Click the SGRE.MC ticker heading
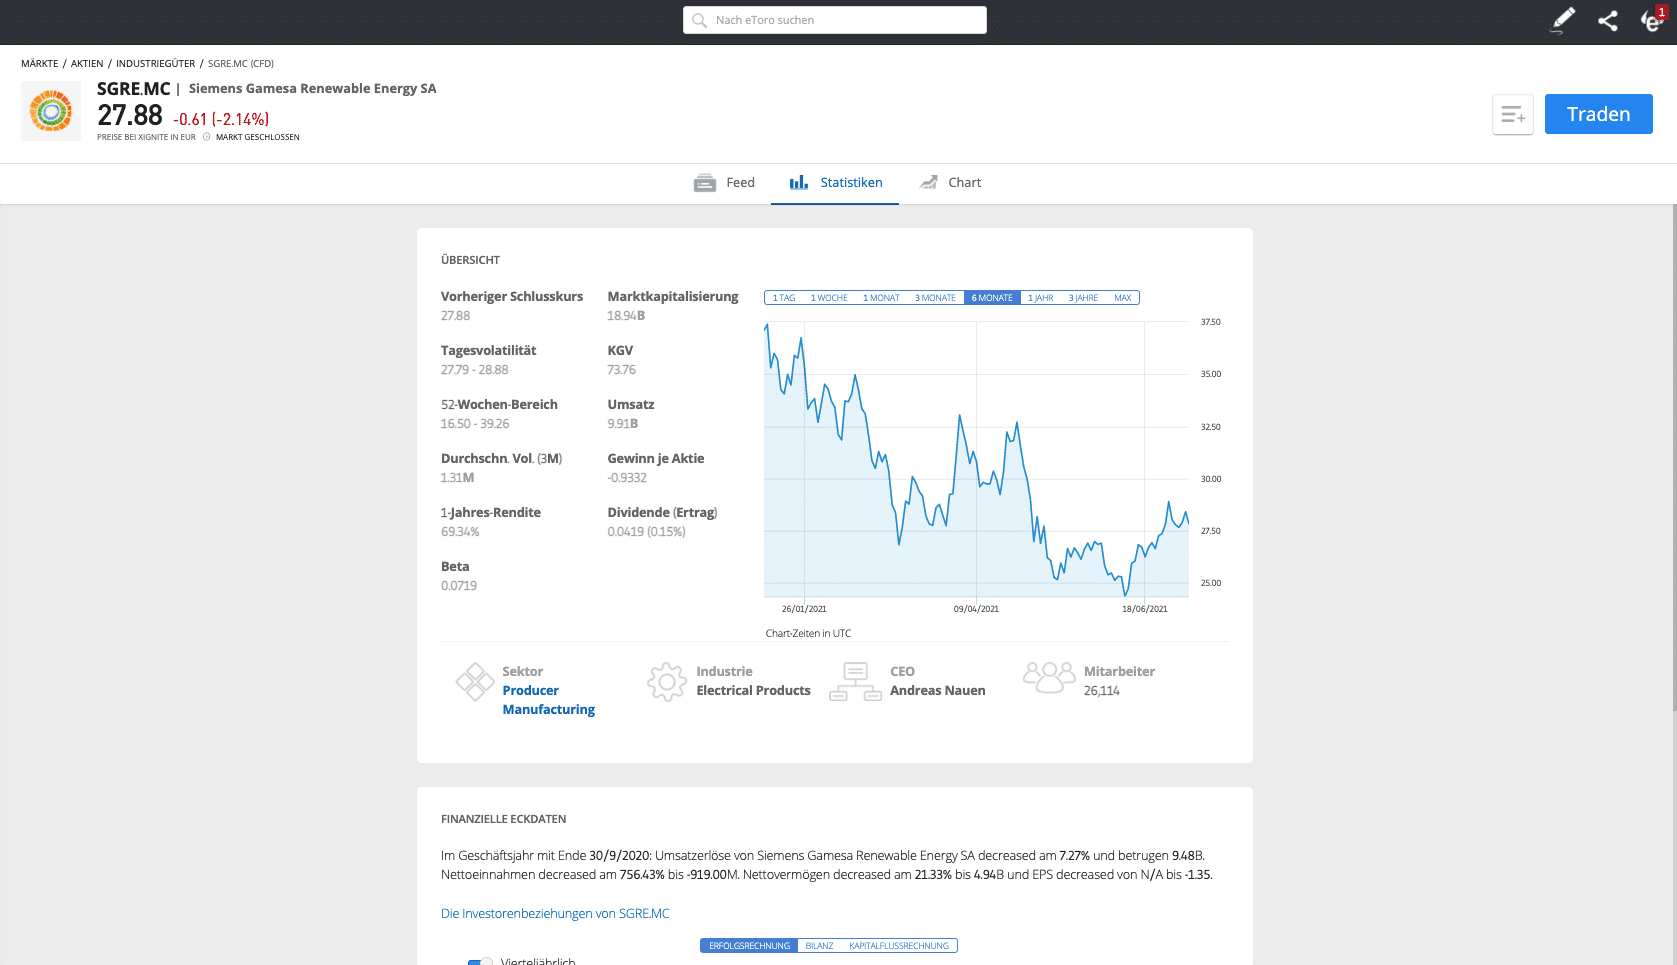Screen dimensions: 1677x965 point(133,89)
